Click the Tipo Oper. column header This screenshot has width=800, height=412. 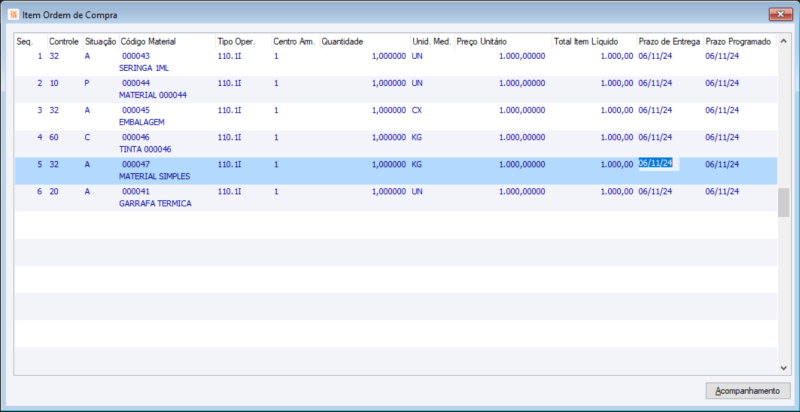click(x=243, y=42)
